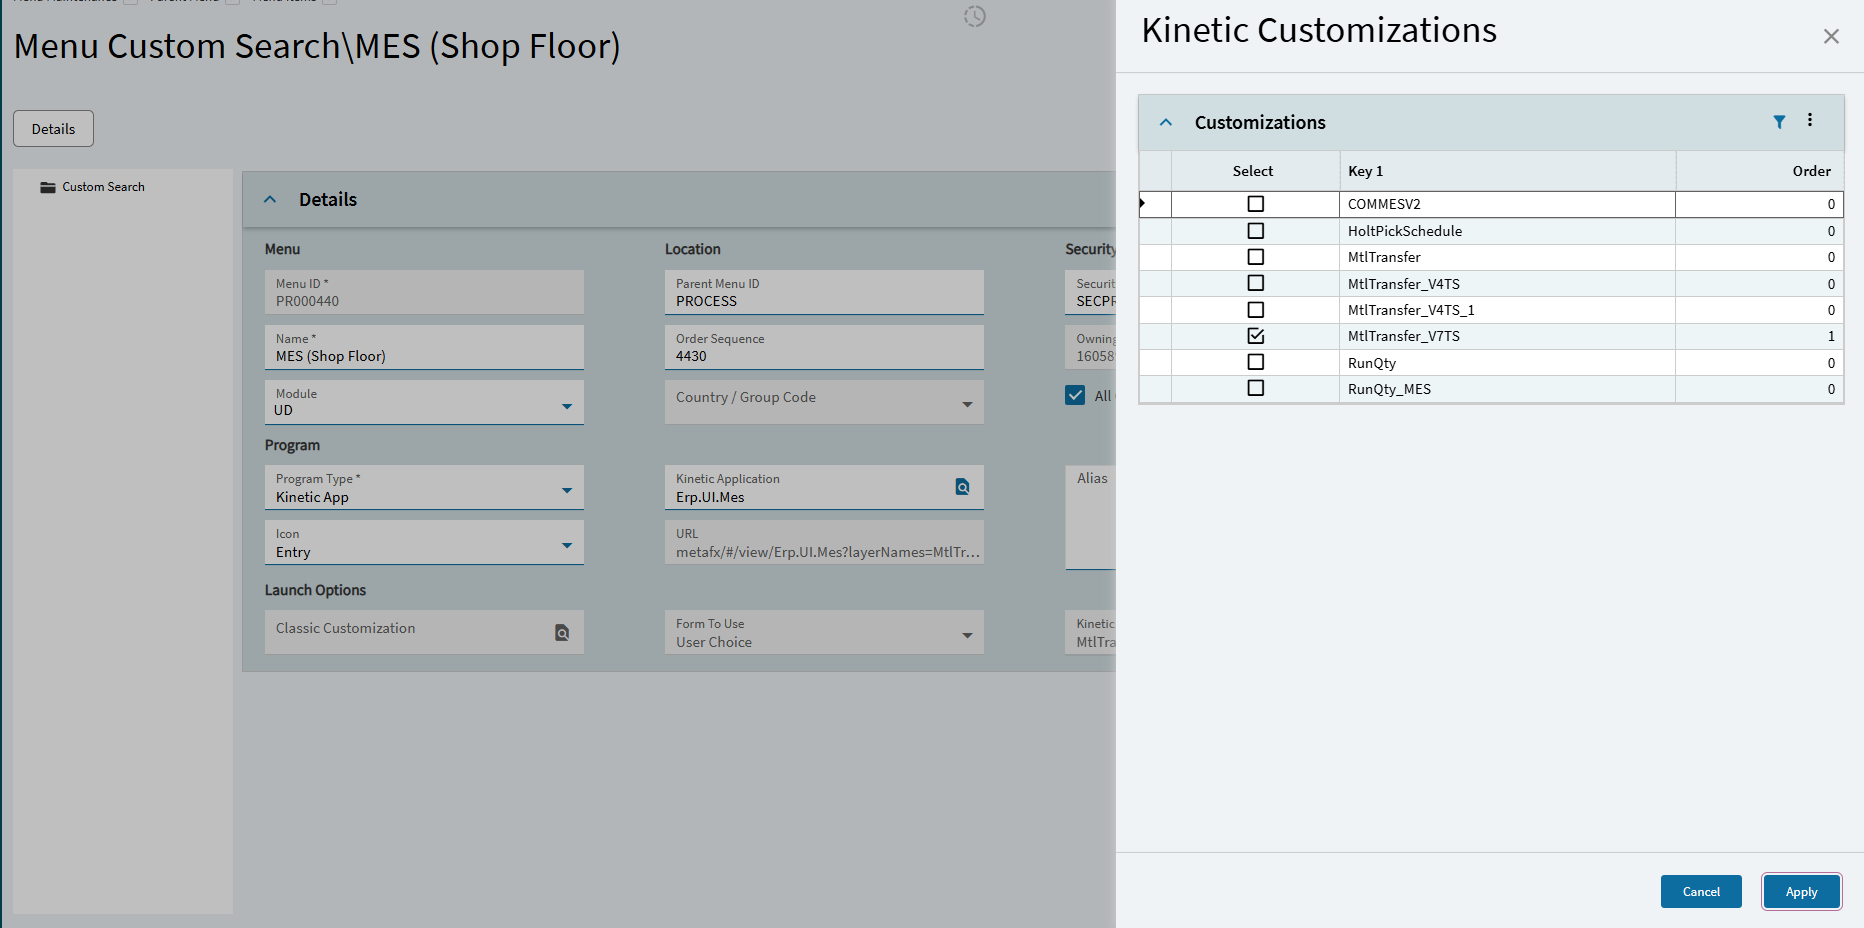Open the Customizations overflow three-dot menu
Screen dimensions: 1864x928
coord(1810,121)
